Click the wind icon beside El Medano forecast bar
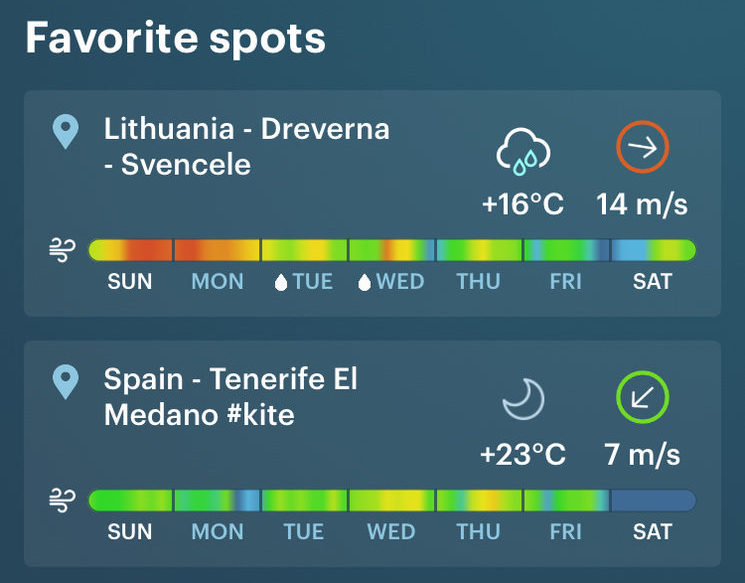745x583 pixels. coord(62,501)
